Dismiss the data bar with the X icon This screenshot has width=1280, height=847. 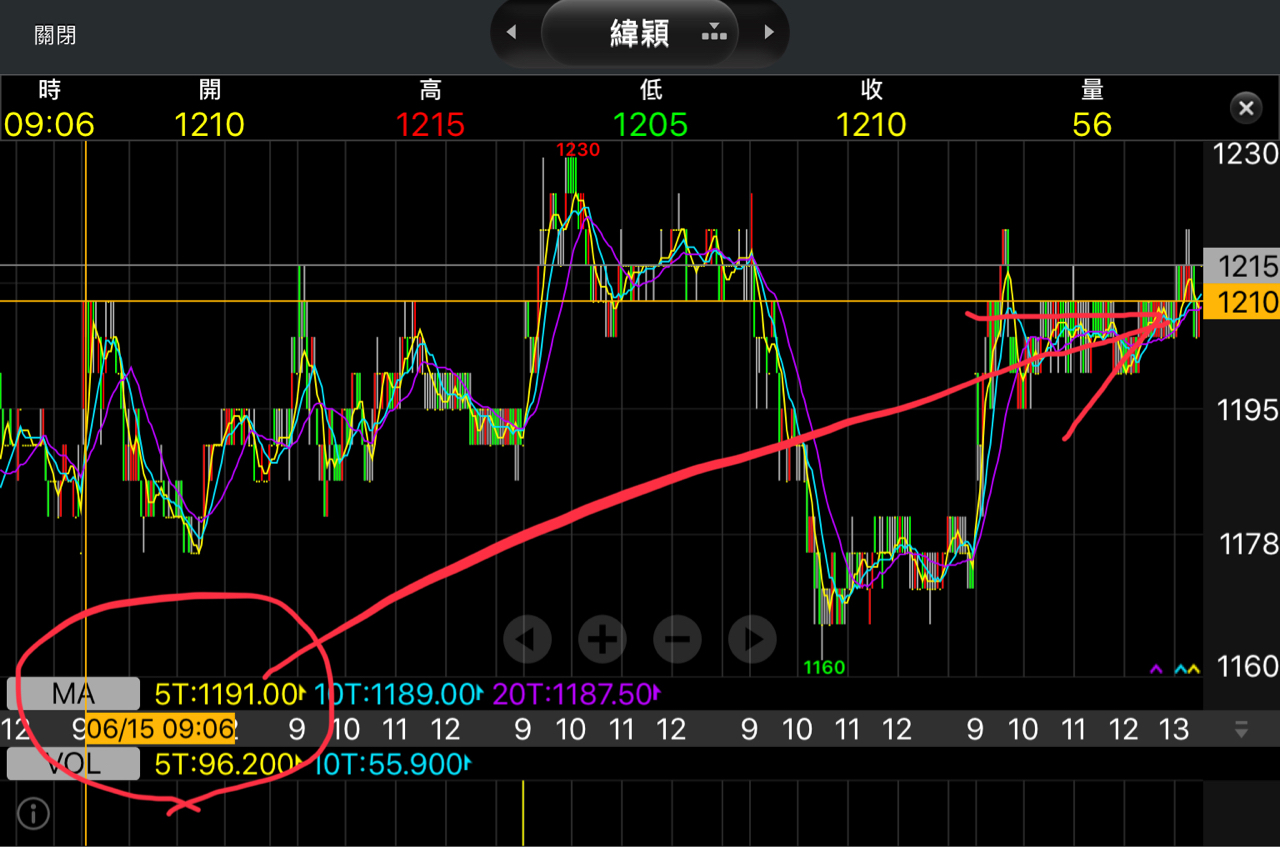pyautogui.click(x=1246, y=108)
